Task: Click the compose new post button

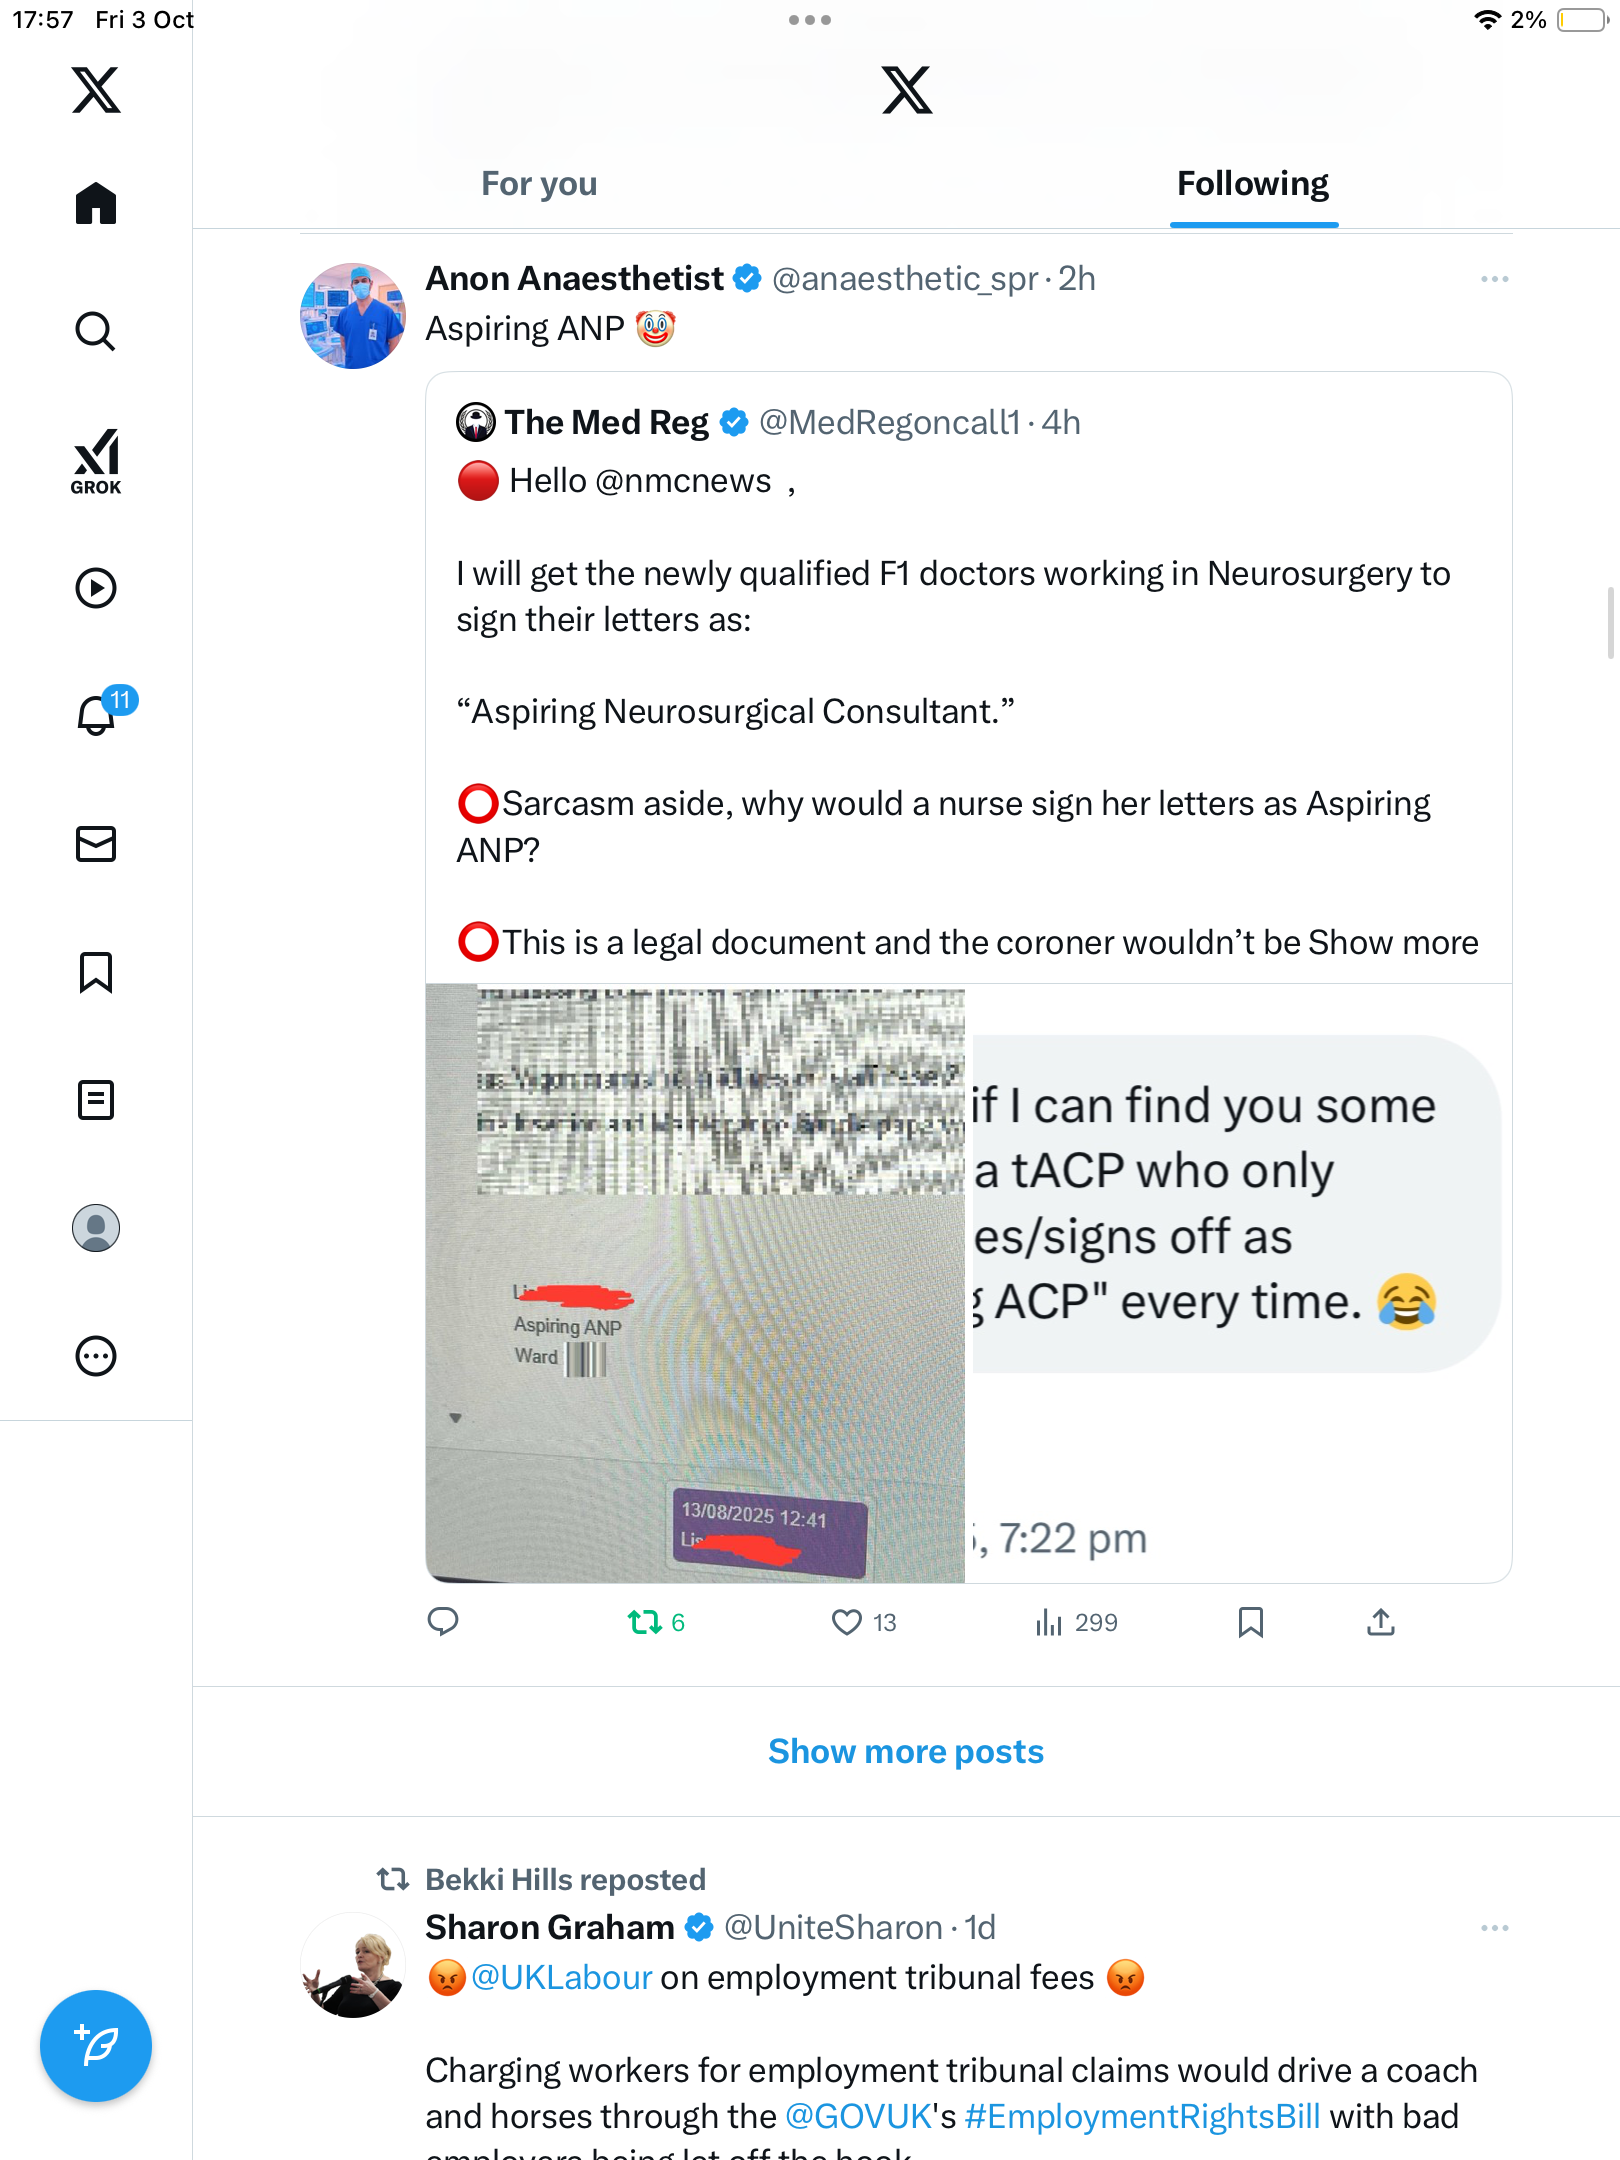Action: [x=96, y=2046]
